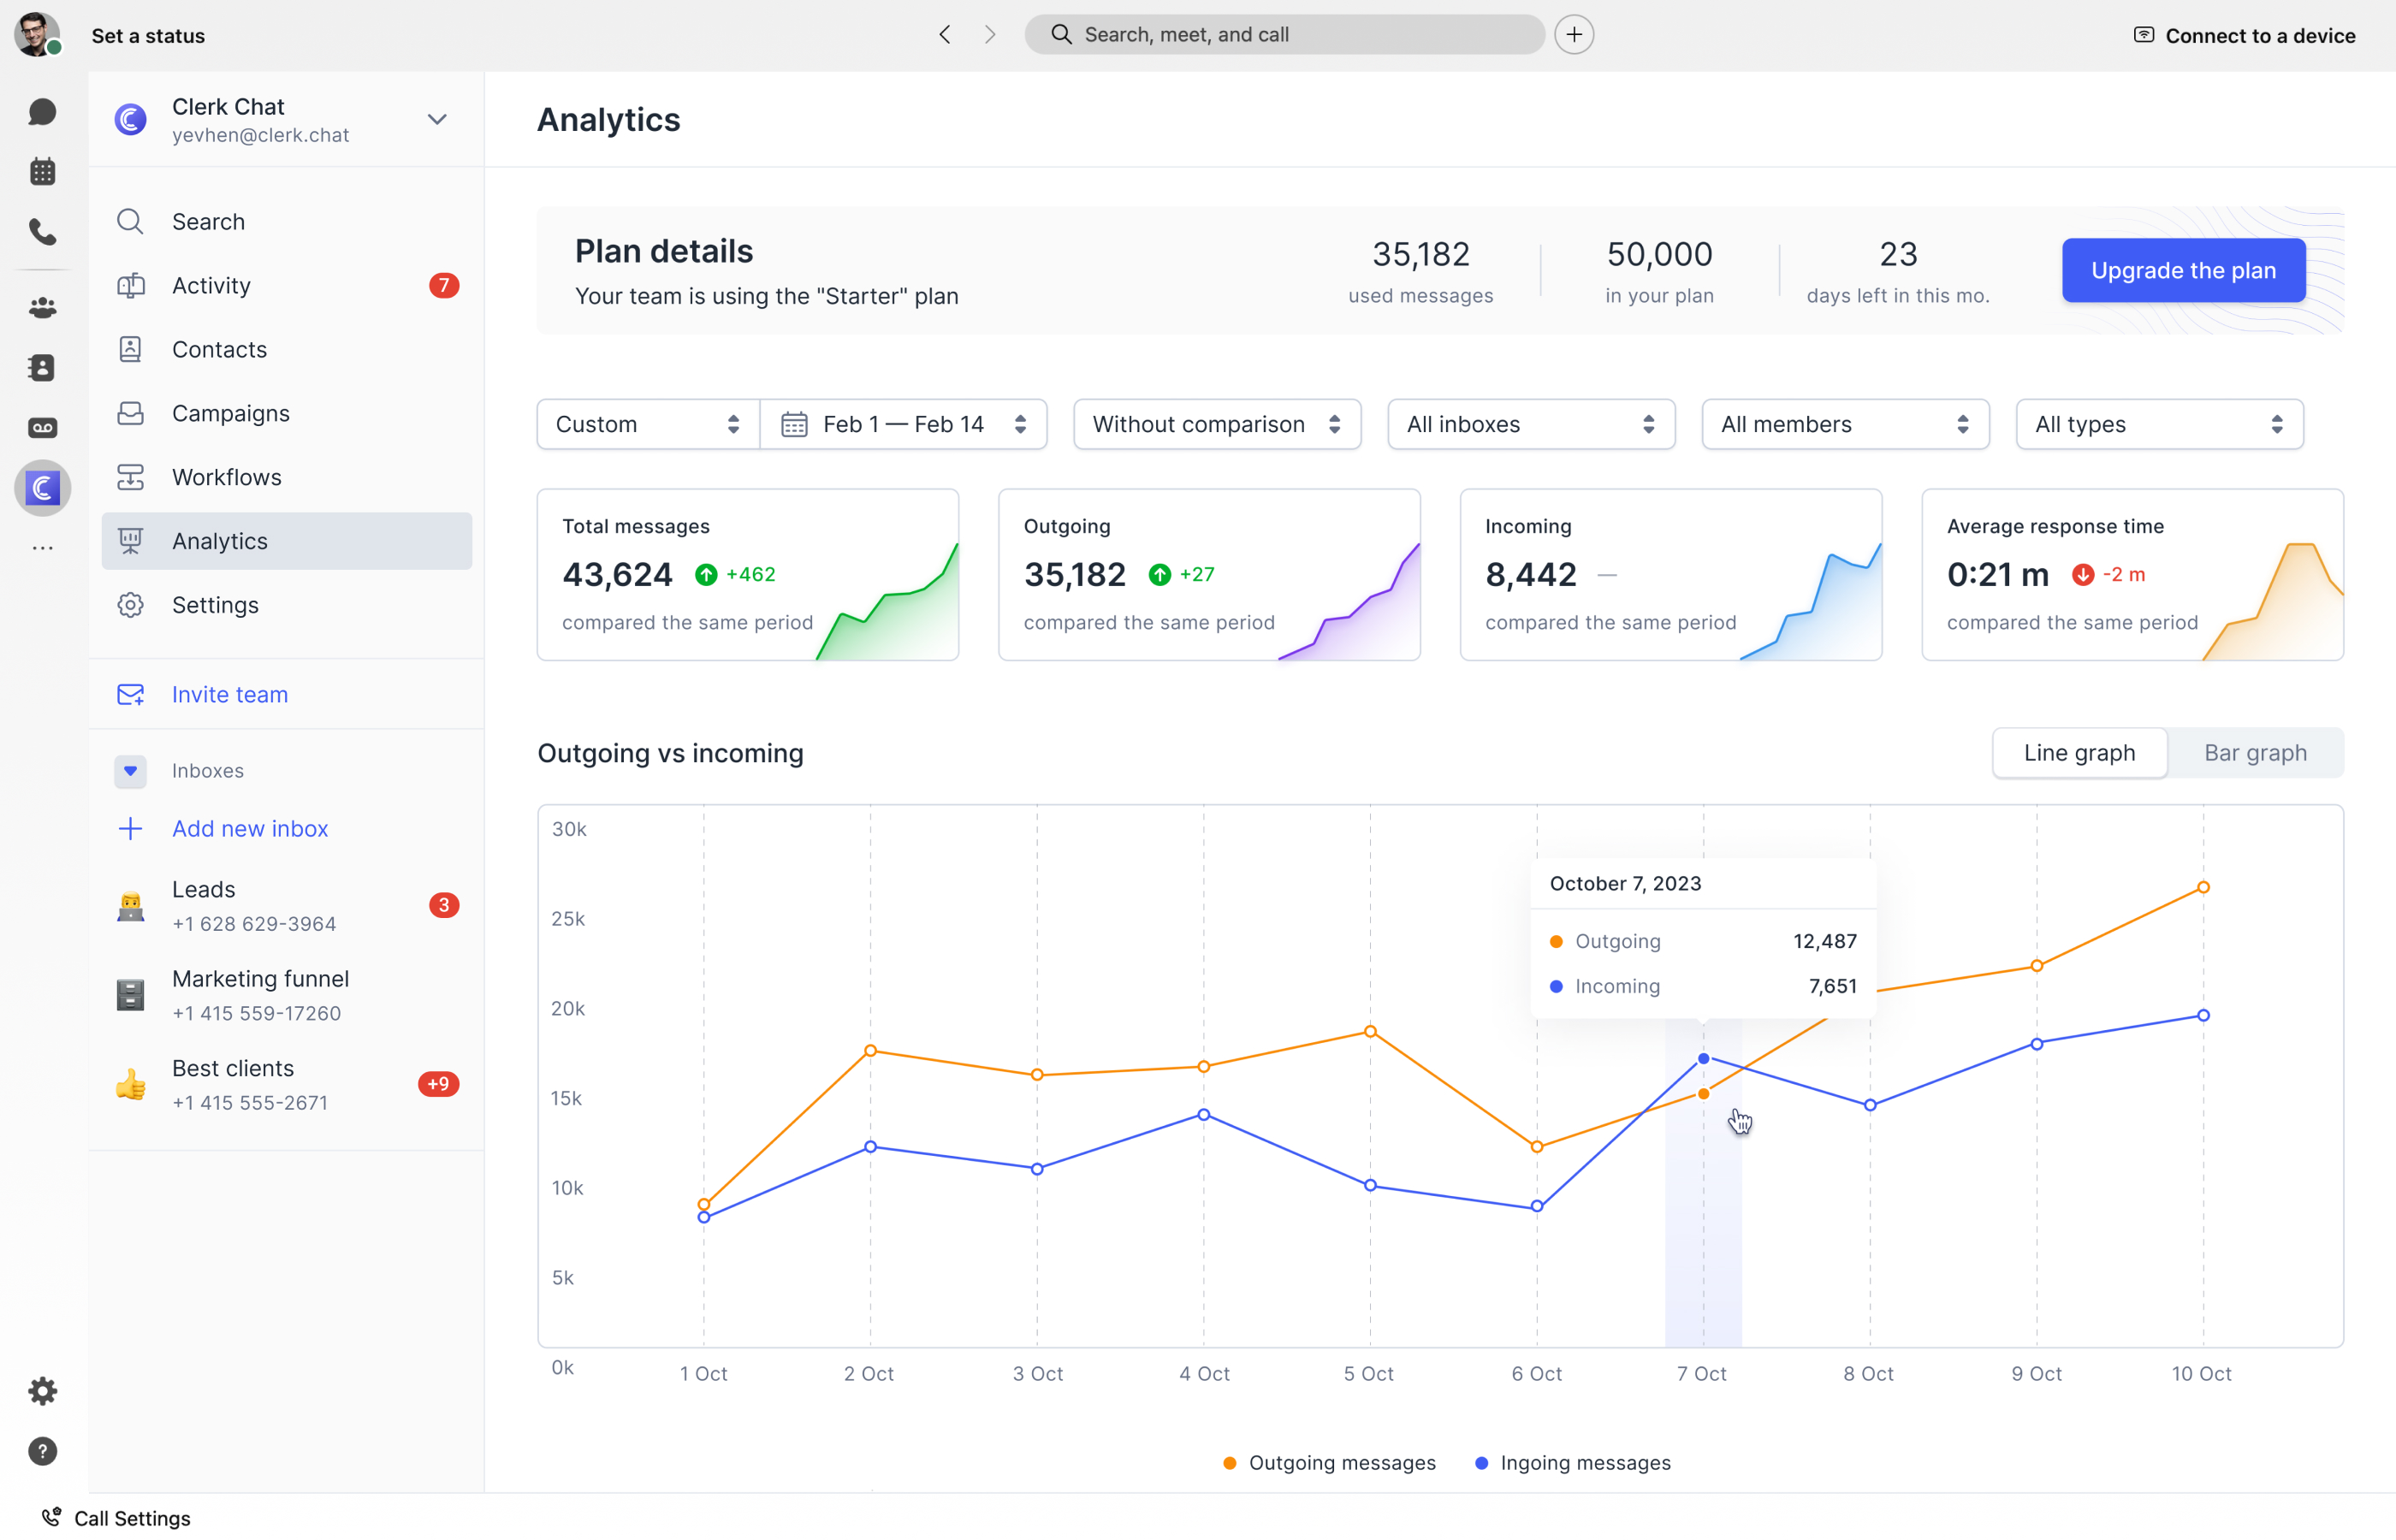Click the plus icon beside search bar
The image size is (2396, 1540).
[x=1574, y=35]
